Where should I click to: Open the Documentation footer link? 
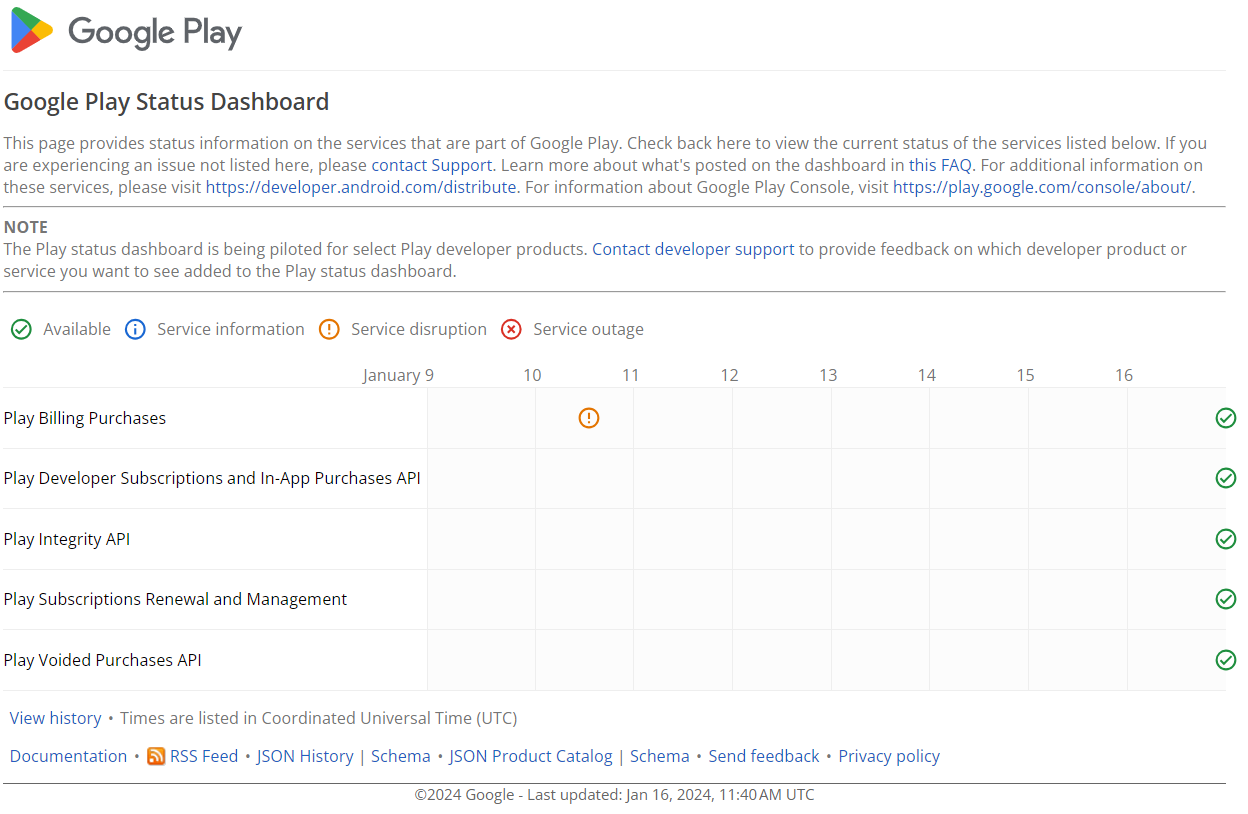[x=69, y=756]
